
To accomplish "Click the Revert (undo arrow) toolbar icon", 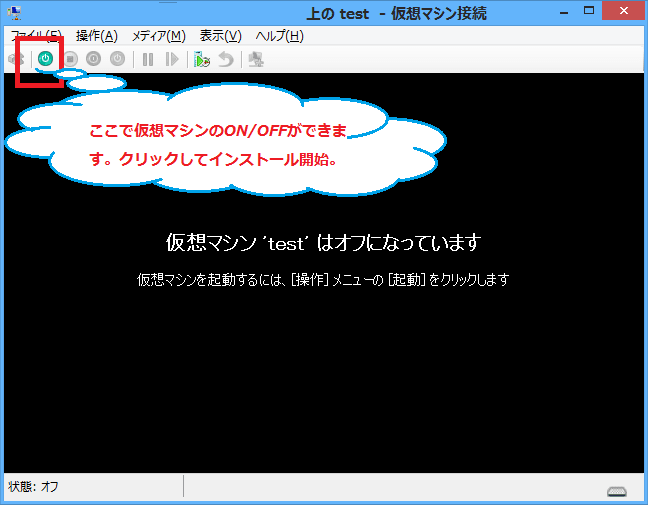I will click(226, 59).
